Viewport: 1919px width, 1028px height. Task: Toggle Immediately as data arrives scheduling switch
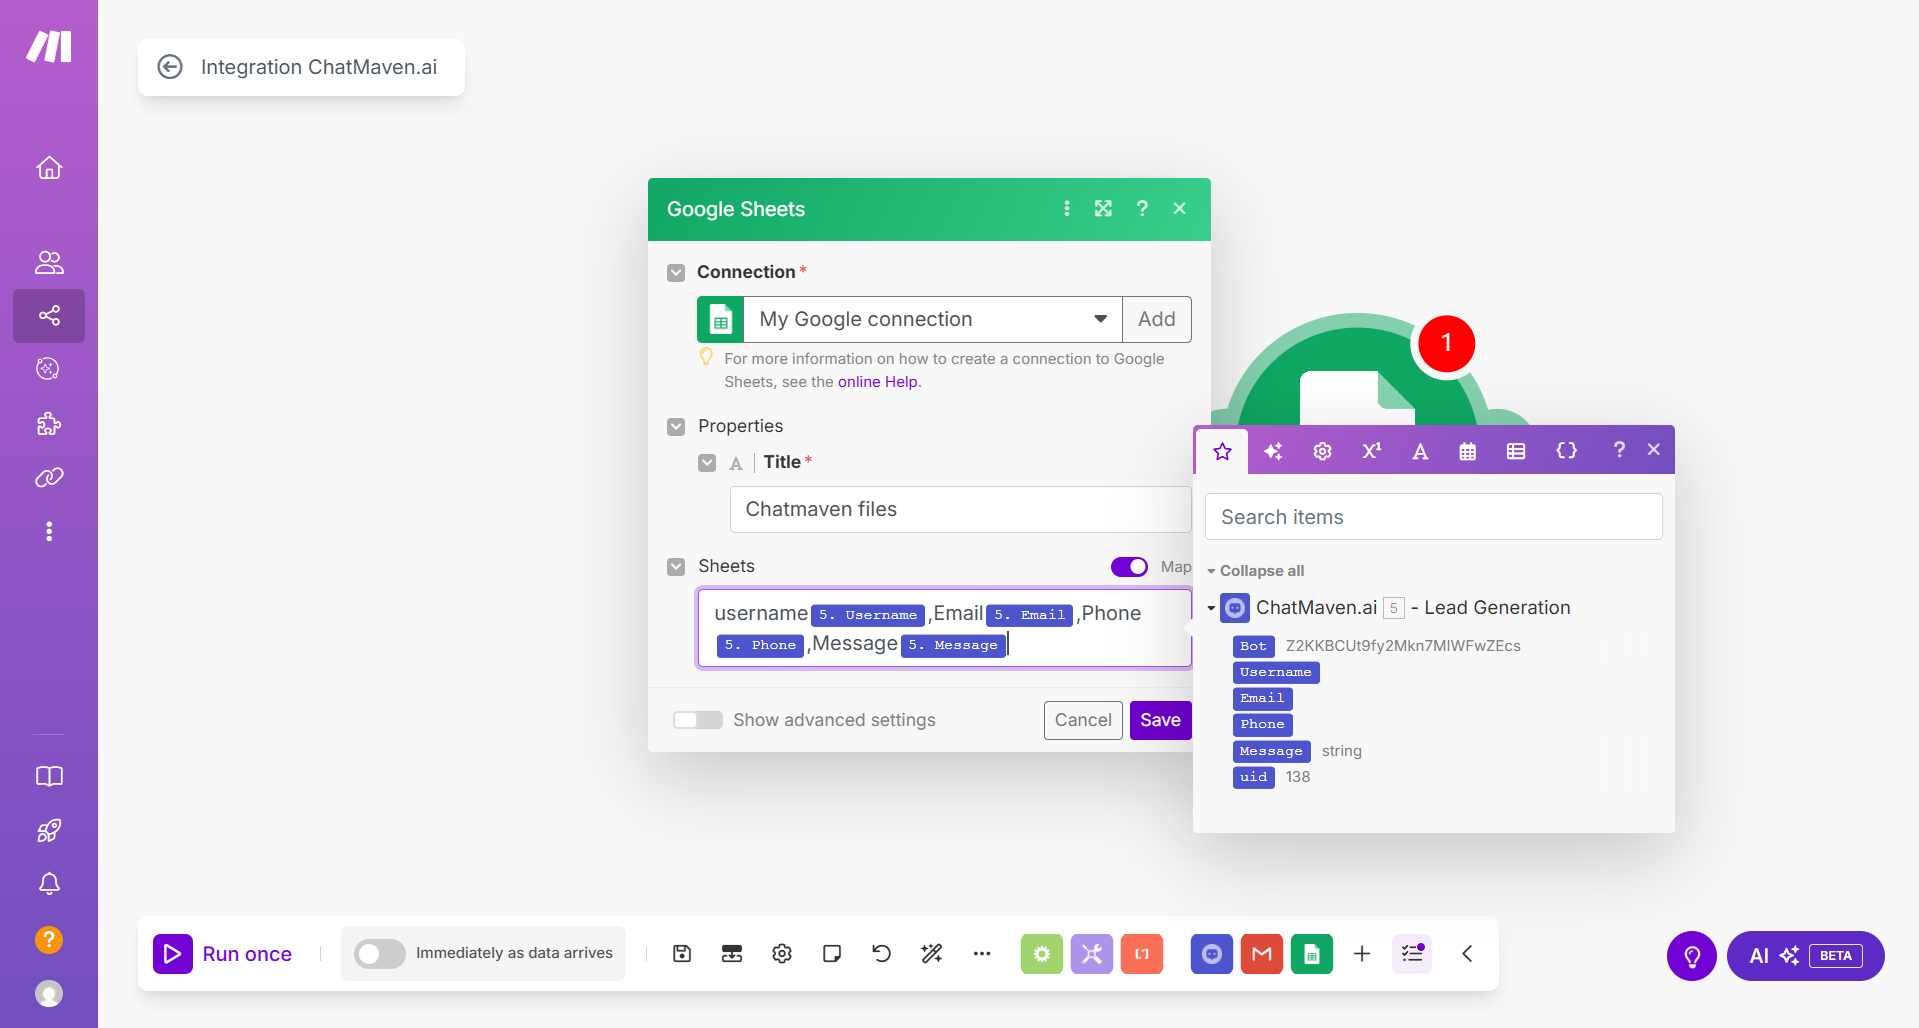click(380, 954)
